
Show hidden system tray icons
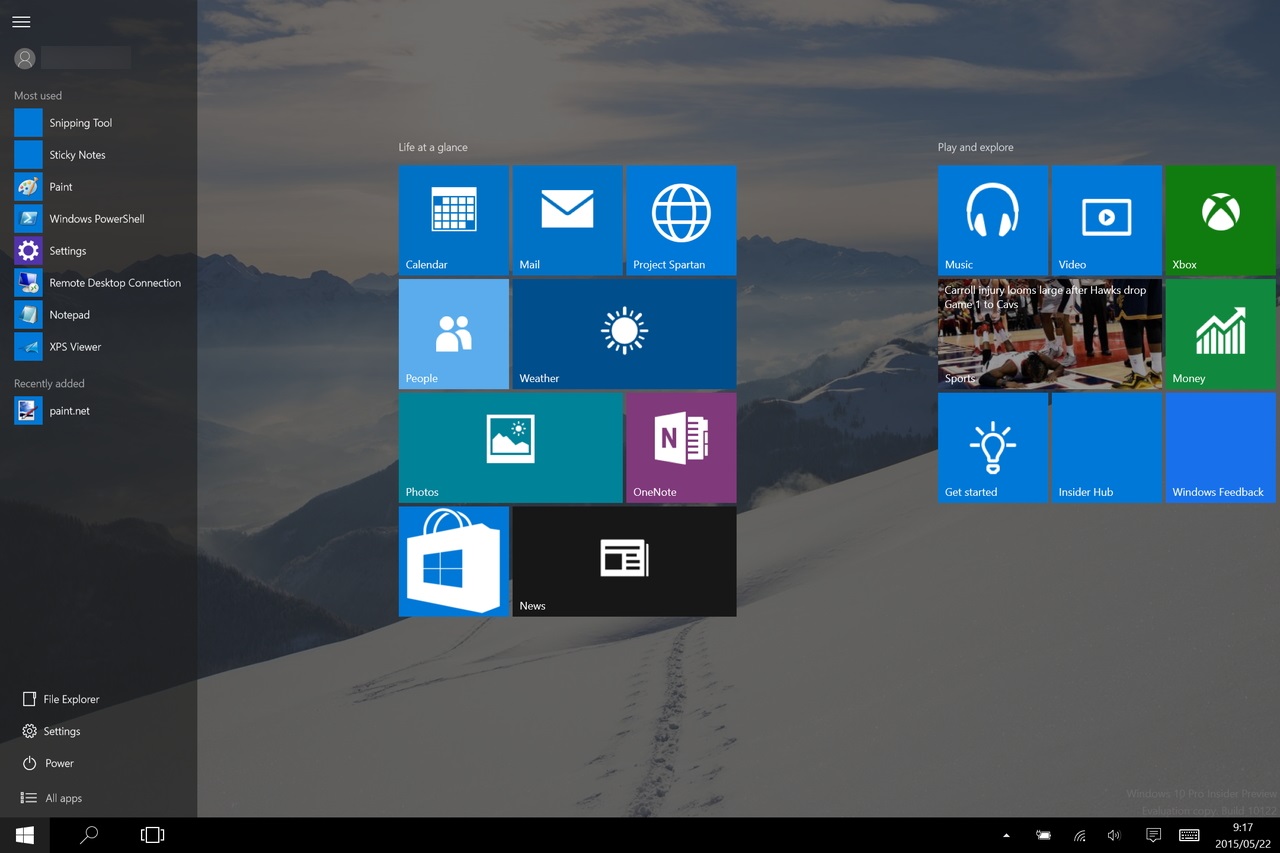pyautogui.click(x=1006, y=835)
